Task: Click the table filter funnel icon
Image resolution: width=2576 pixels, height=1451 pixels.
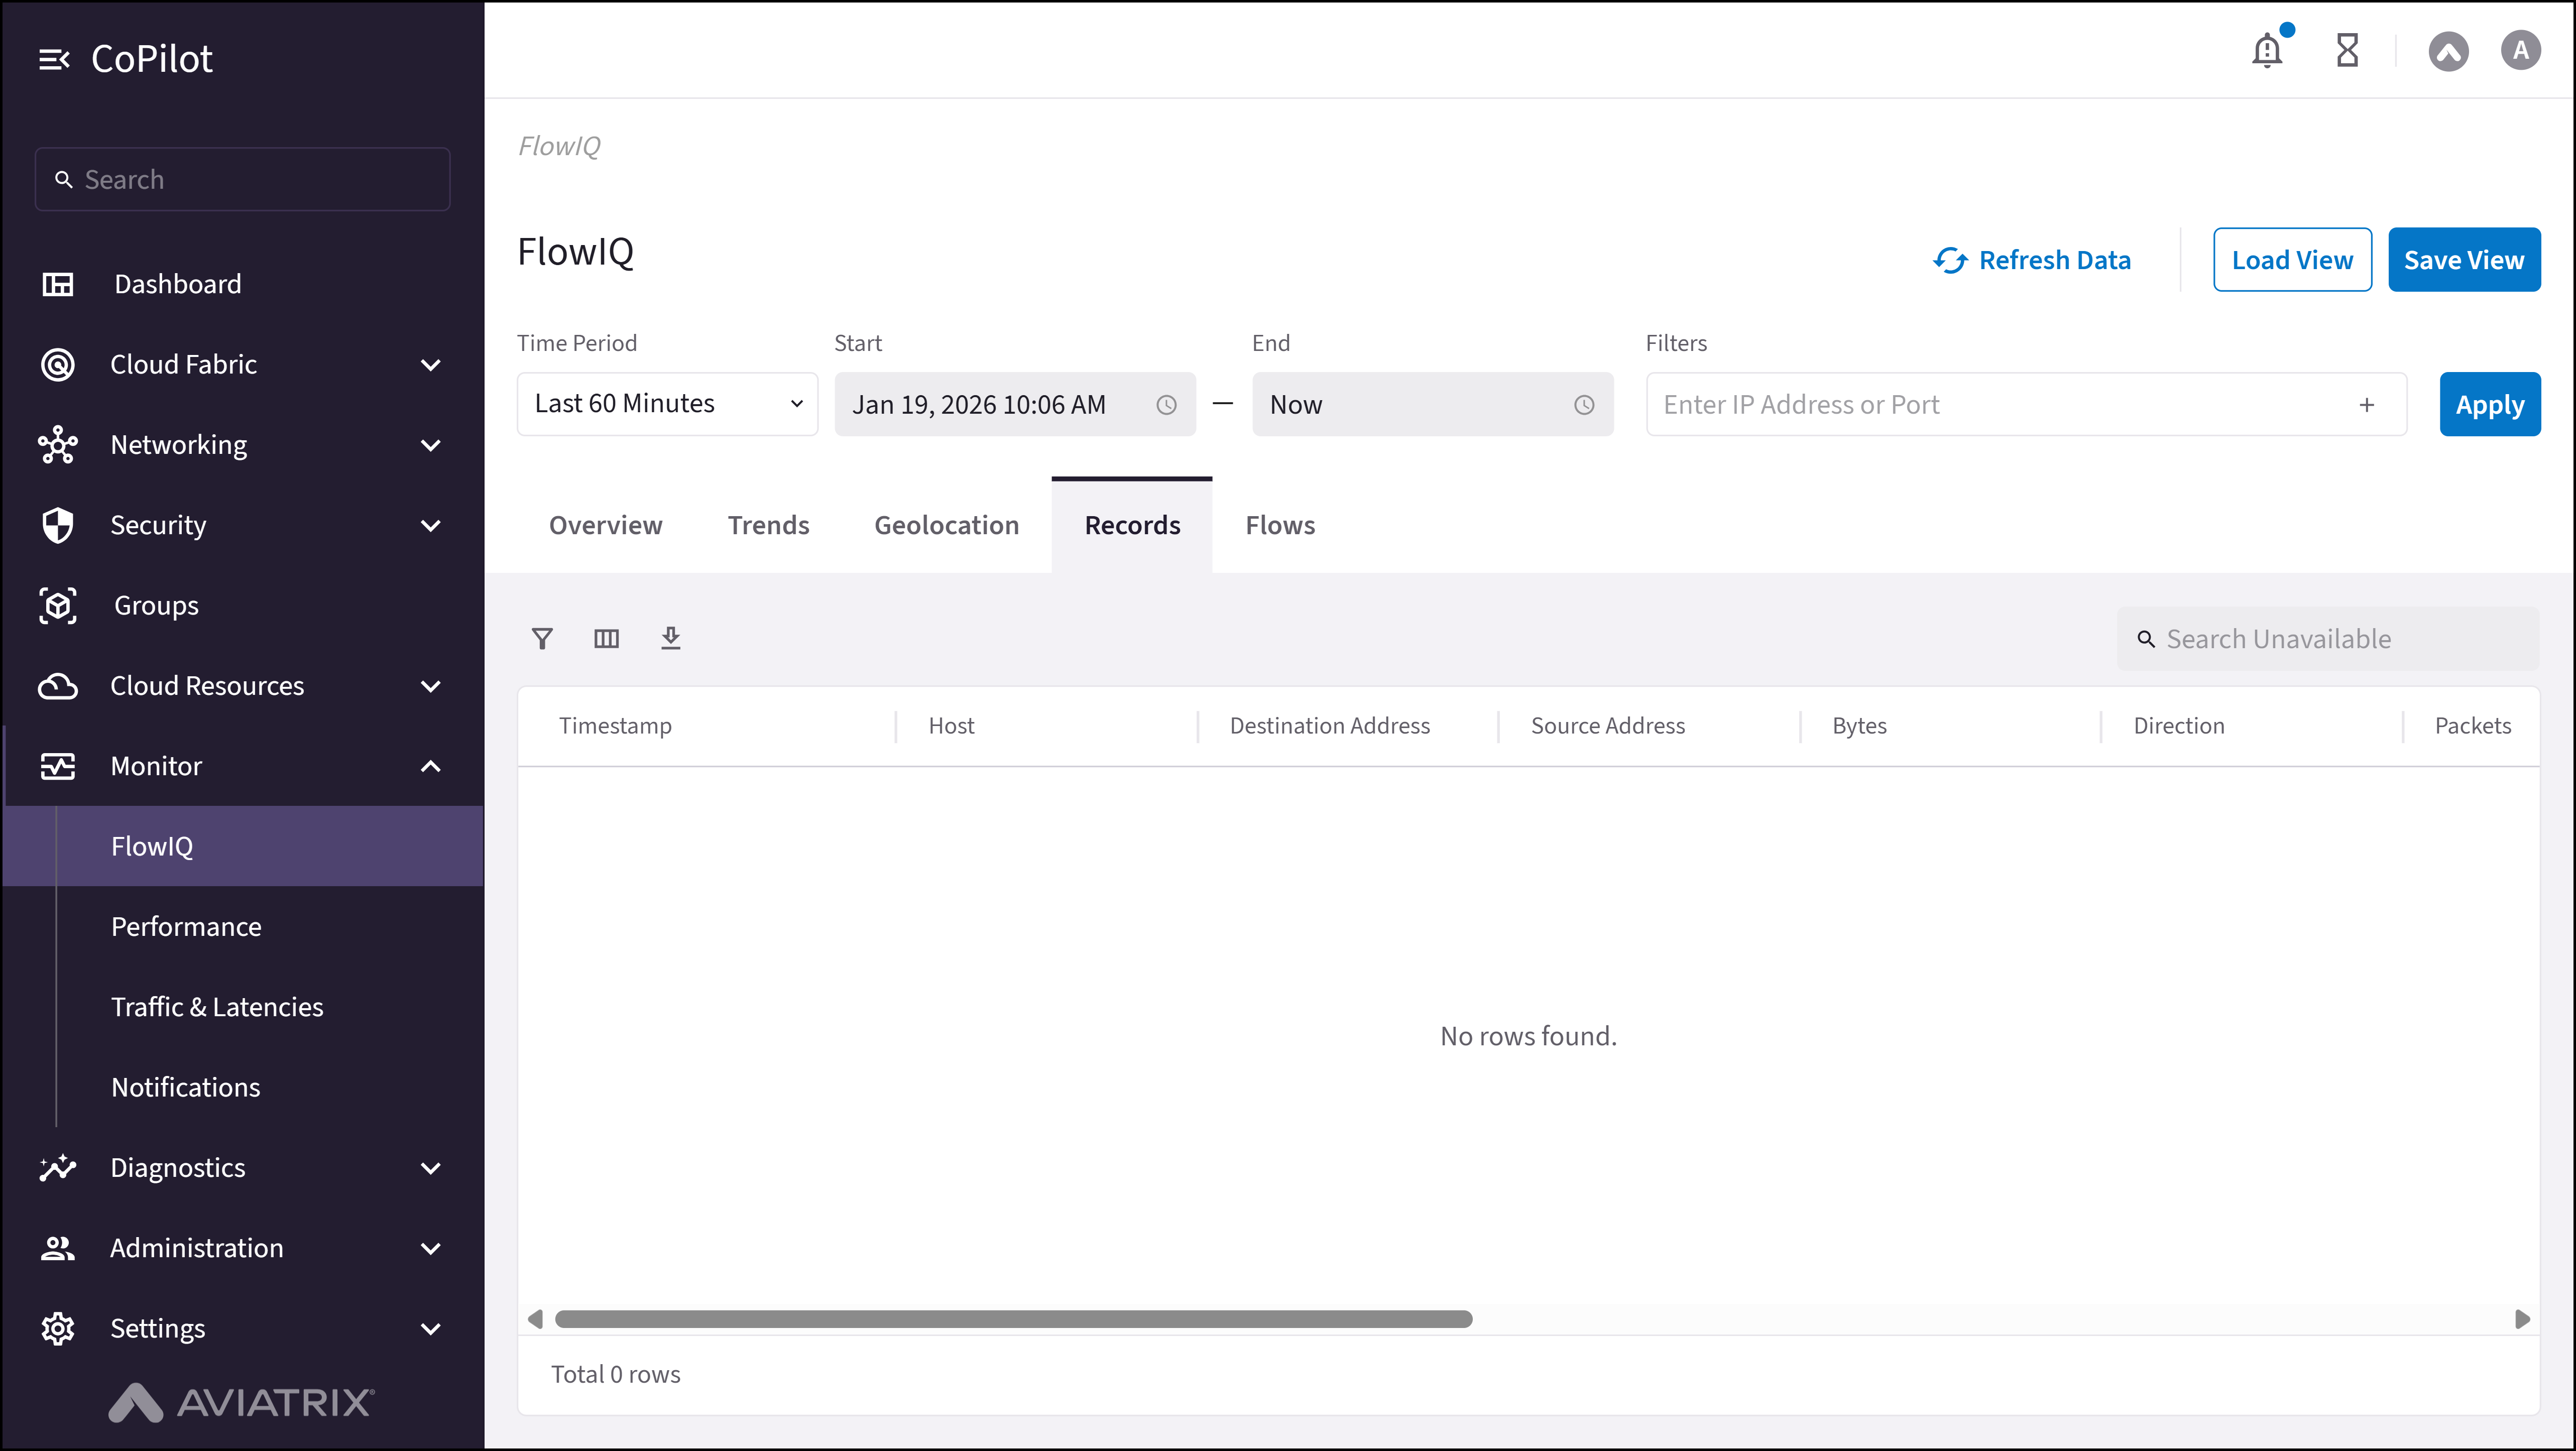Action: coord(542,638)
